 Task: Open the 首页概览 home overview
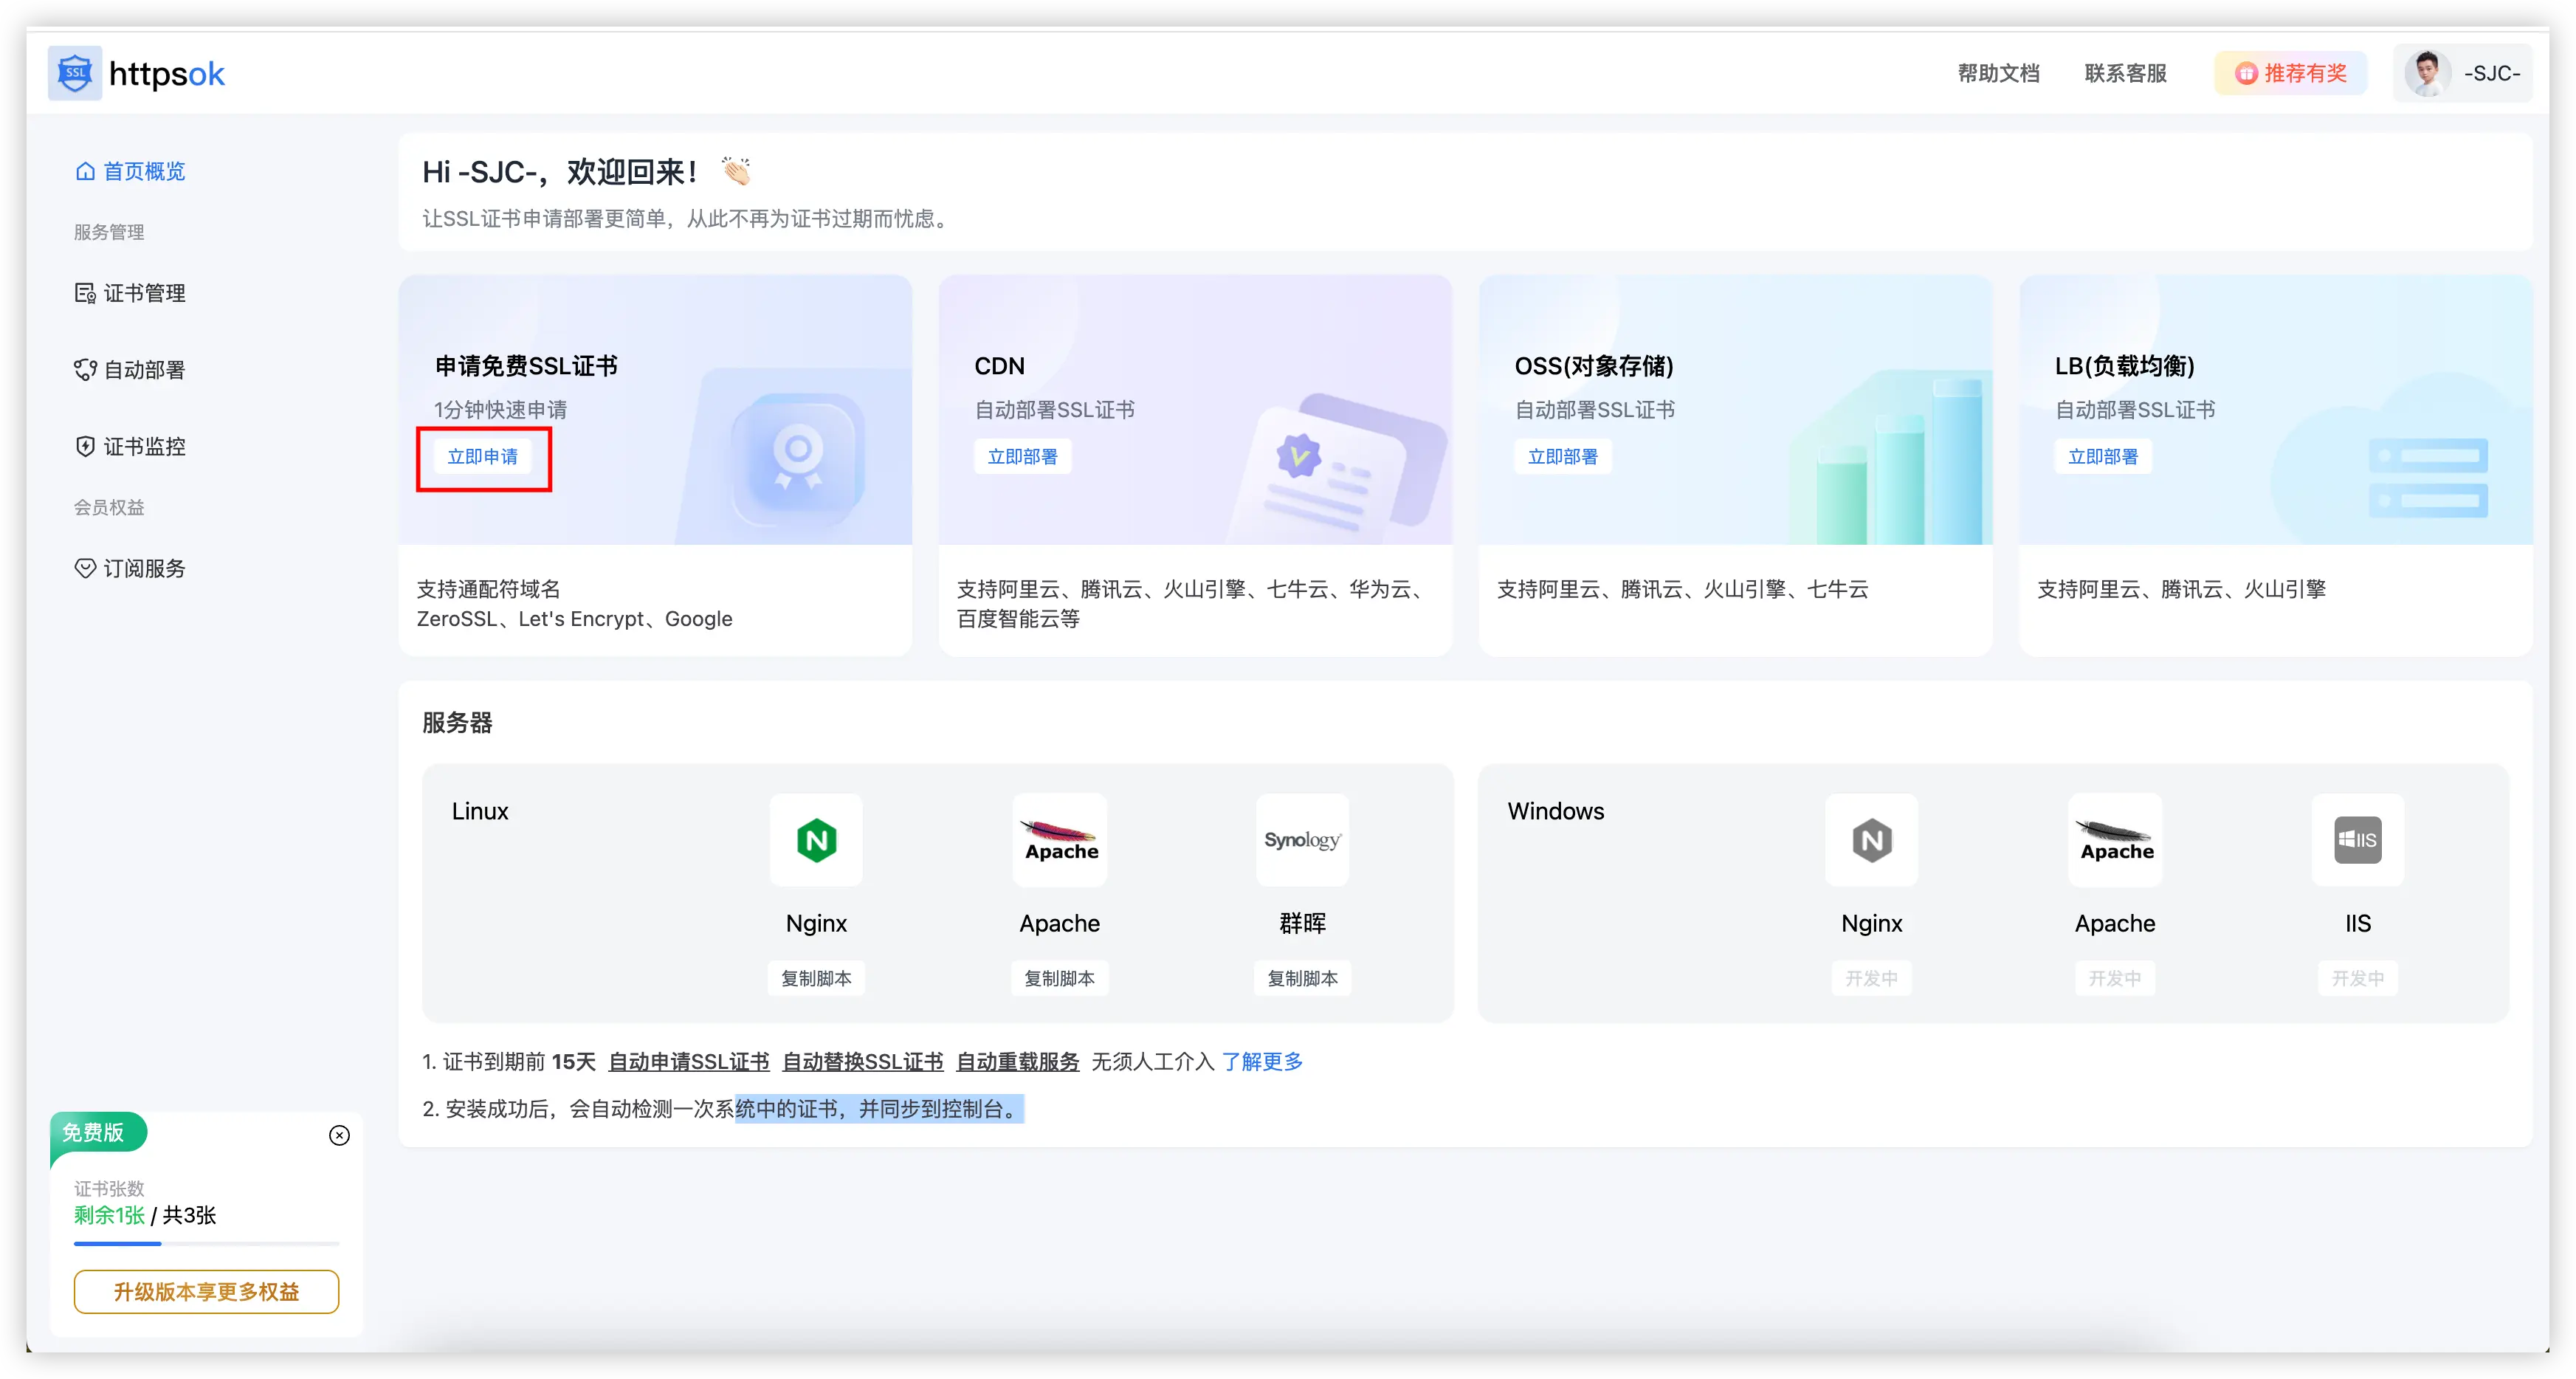tap(143, 171)
